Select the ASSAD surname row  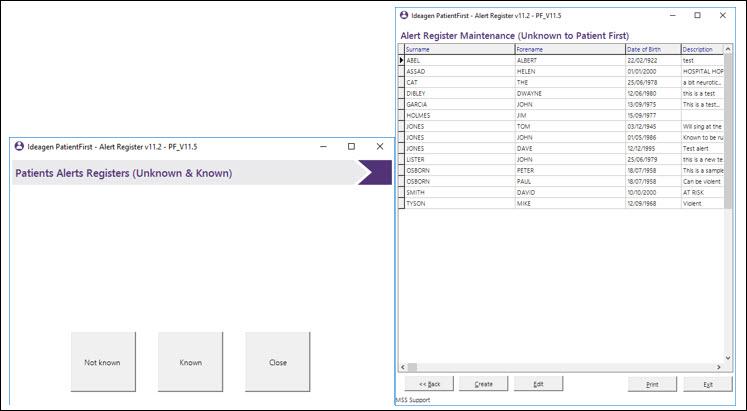[x=460, y=71]
